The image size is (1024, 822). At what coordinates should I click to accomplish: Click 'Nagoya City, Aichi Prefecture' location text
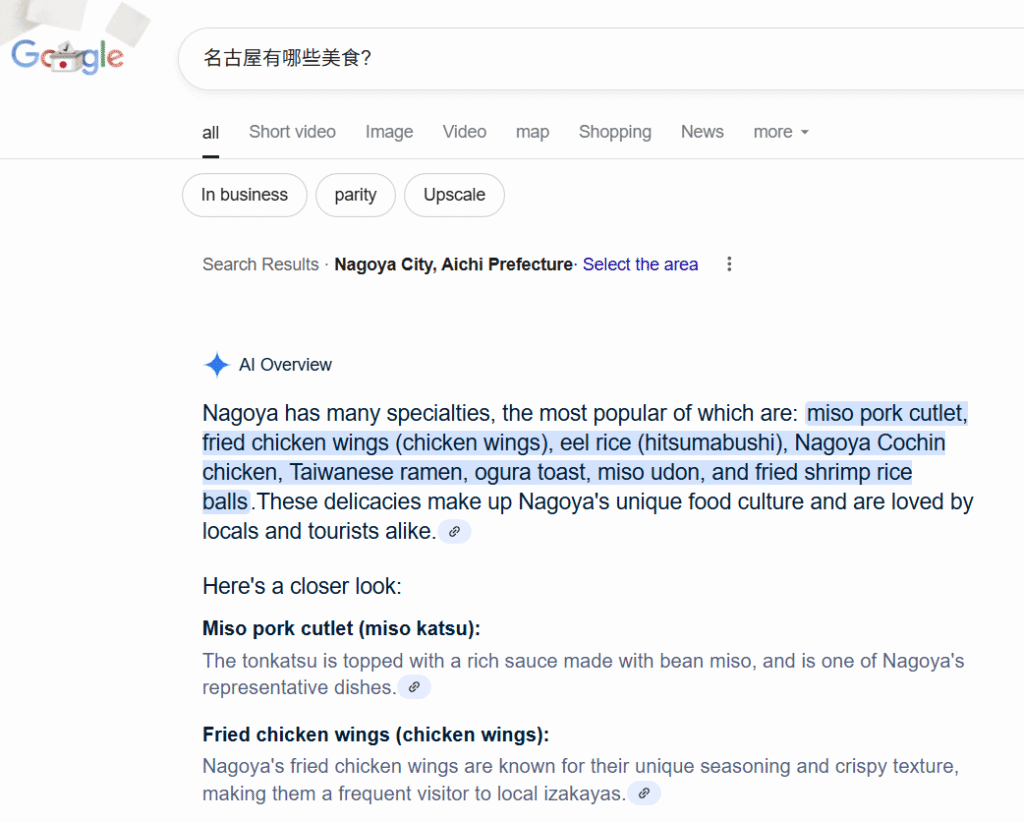pyautogui.click(x=453, y=264)
